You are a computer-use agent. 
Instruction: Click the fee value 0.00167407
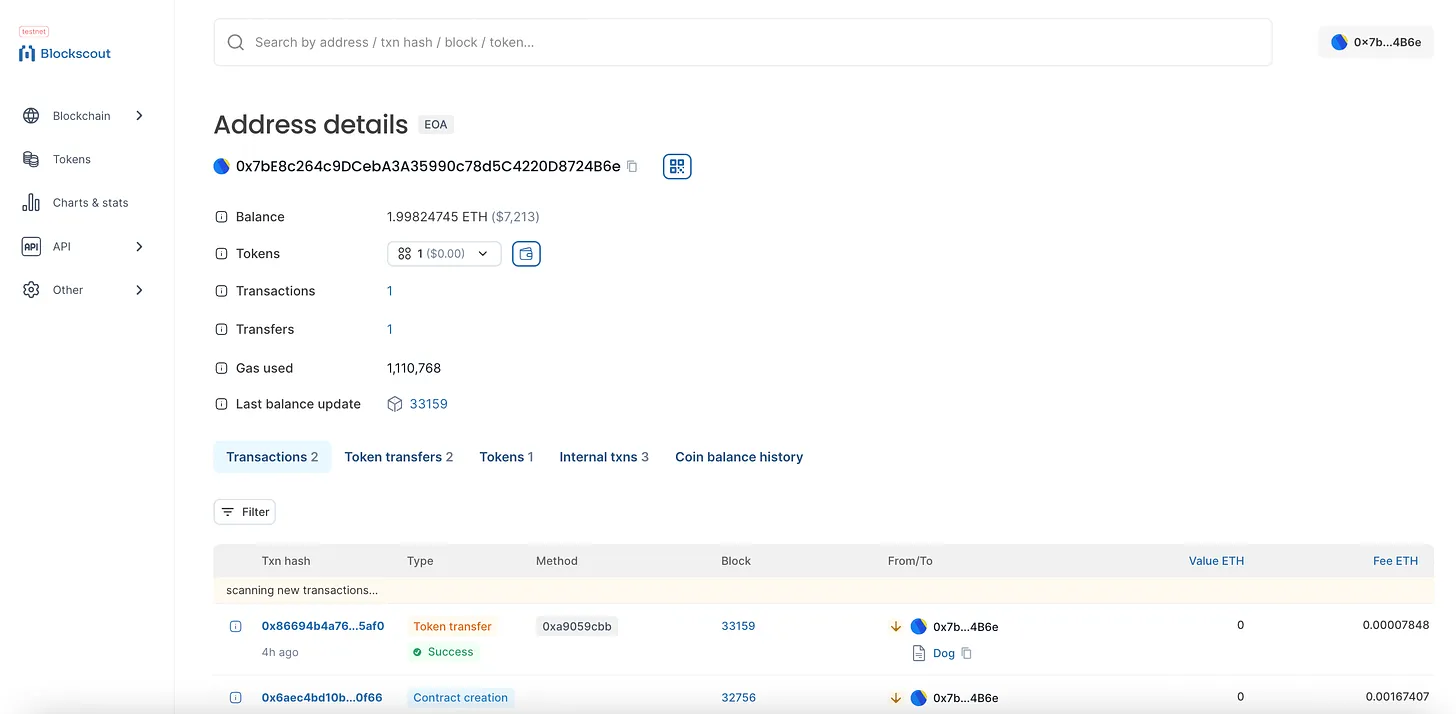click(x=1398, y=697)
